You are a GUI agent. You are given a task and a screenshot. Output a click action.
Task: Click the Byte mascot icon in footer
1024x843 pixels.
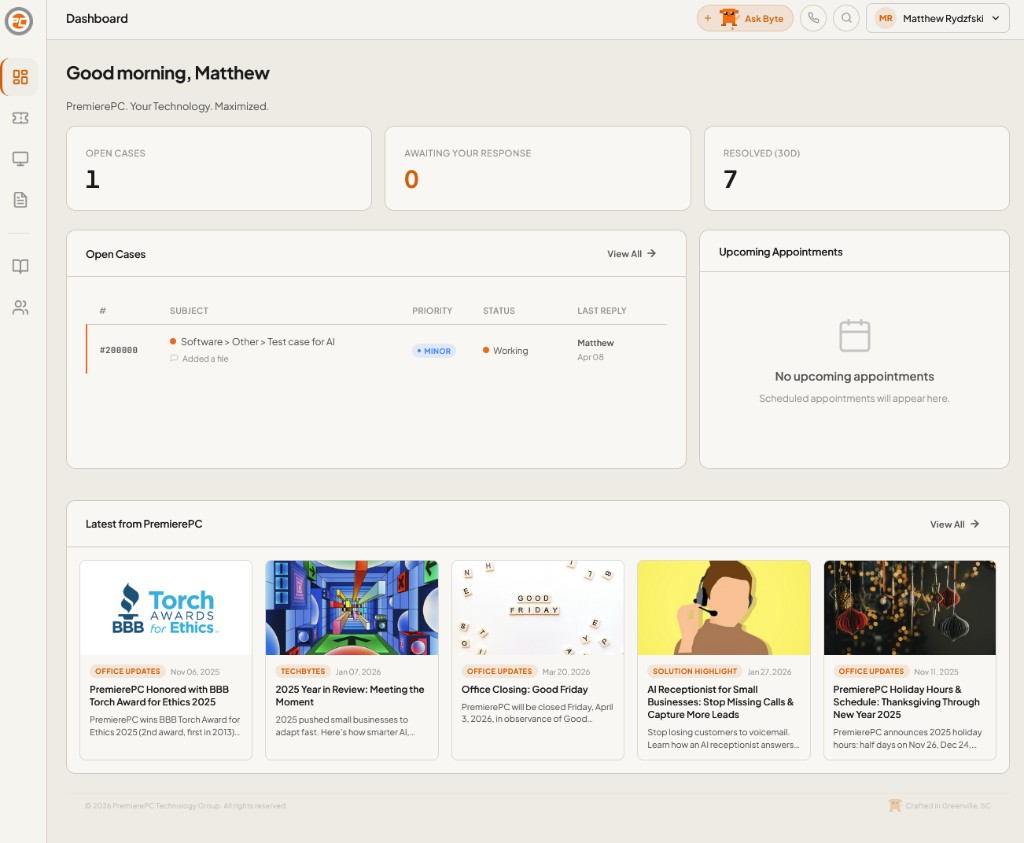[x=895, y=805]
